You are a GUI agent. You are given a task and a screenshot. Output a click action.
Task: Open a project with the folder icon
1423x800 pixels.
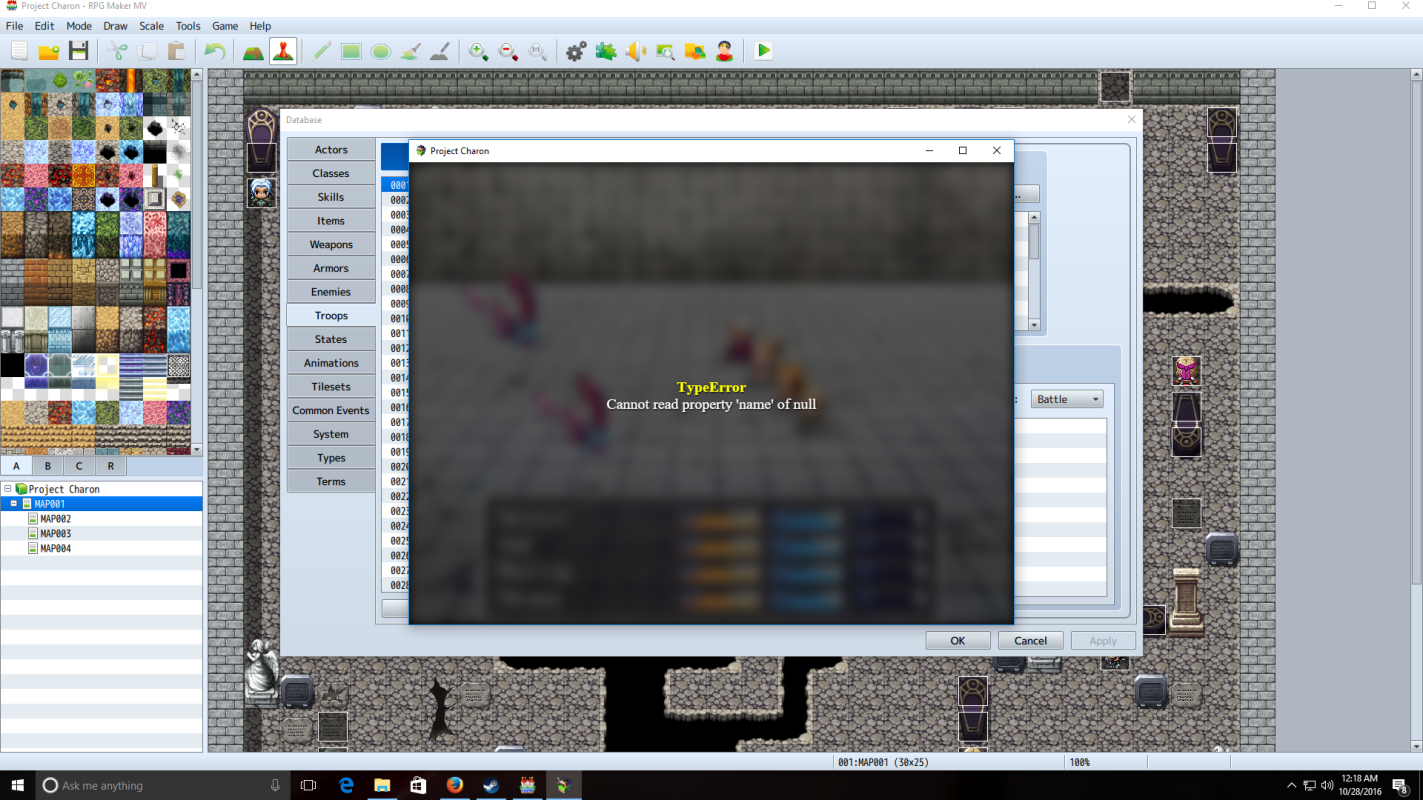coord(48,51)
